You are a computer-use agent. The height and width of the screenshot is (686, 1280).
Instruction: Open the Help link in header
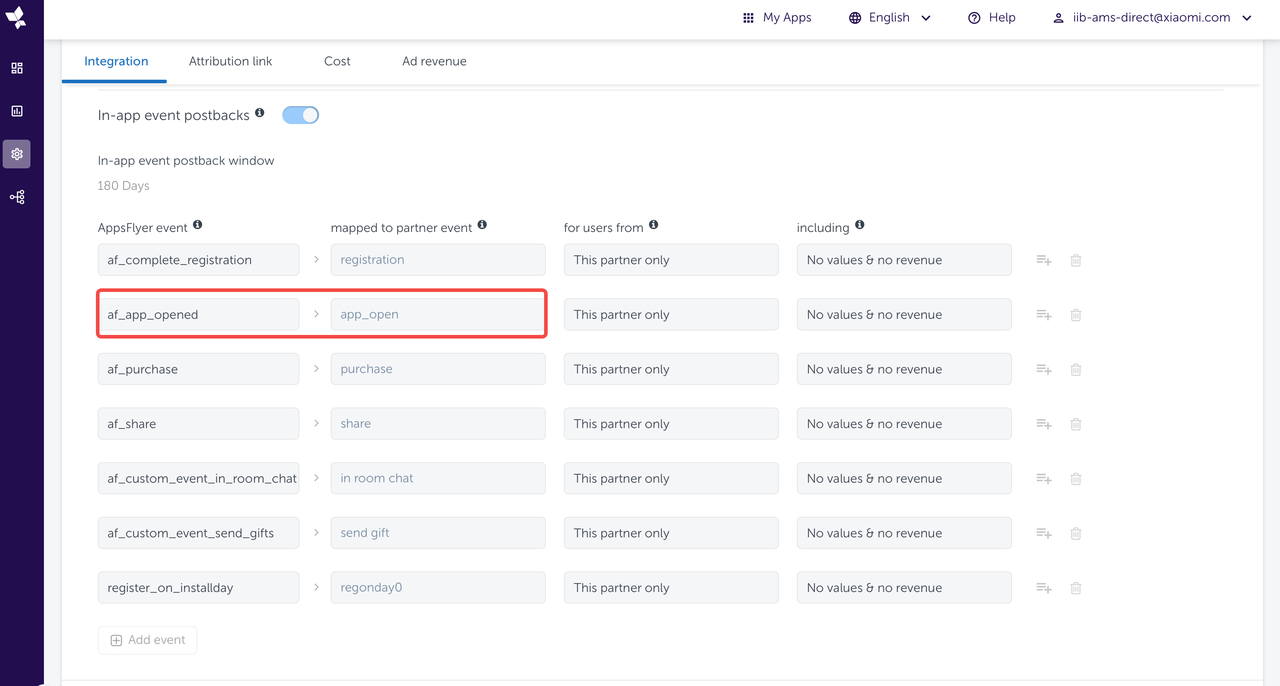(x=991, y=18)
